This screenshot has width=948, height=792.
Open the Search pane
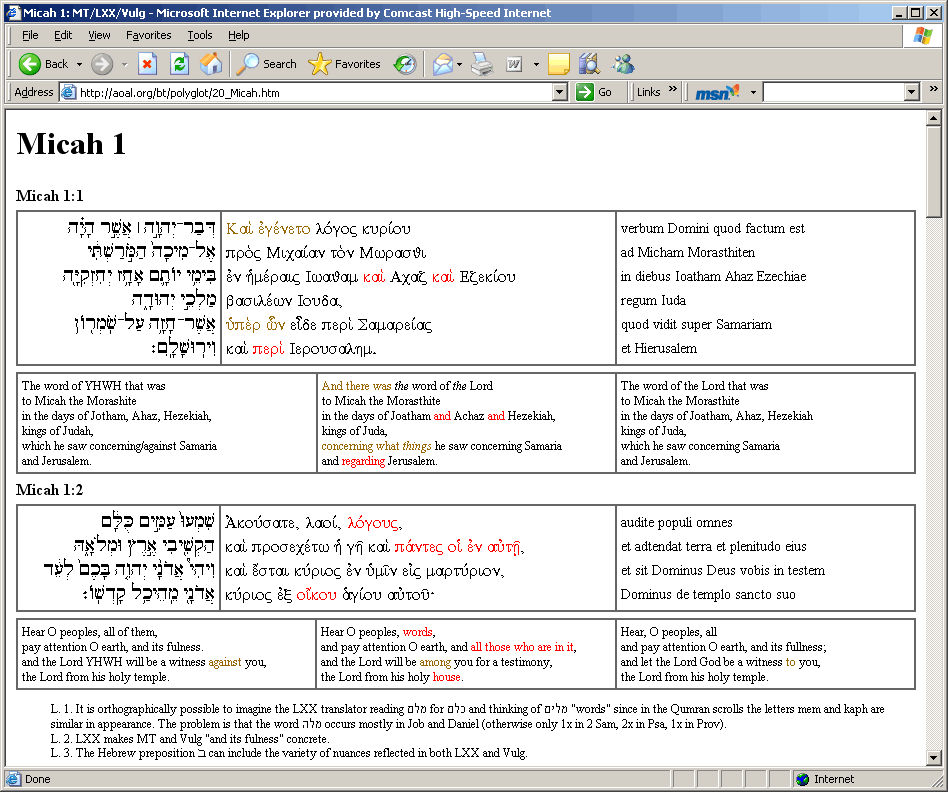click(266, 64)
